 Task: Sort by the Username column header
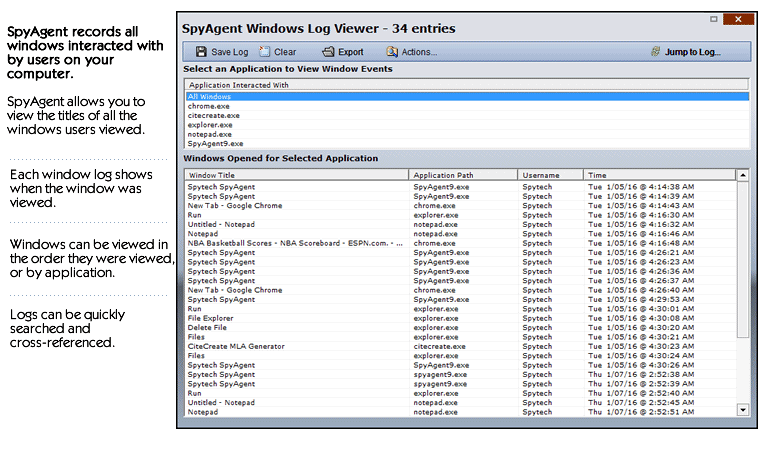click(550, 175)
